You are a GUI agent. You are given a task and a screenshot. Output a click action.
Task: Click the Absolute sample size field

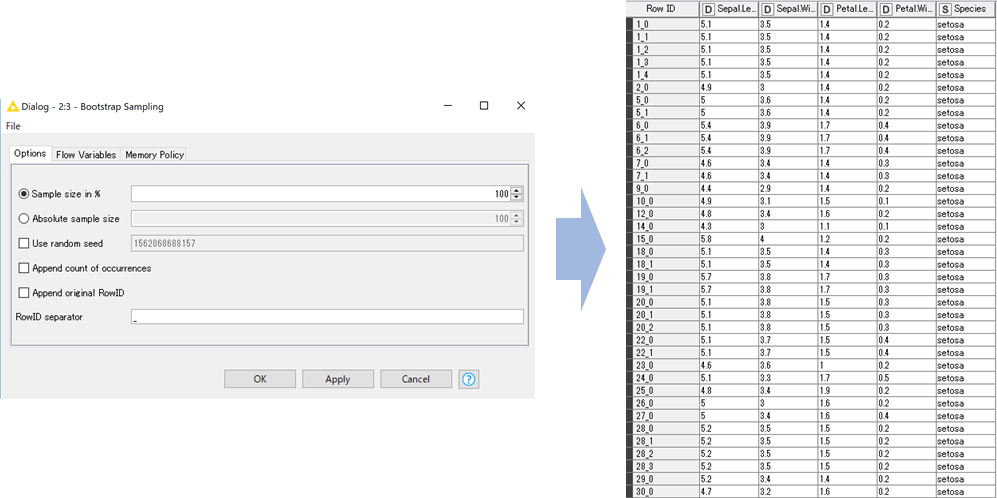(321, 219)
